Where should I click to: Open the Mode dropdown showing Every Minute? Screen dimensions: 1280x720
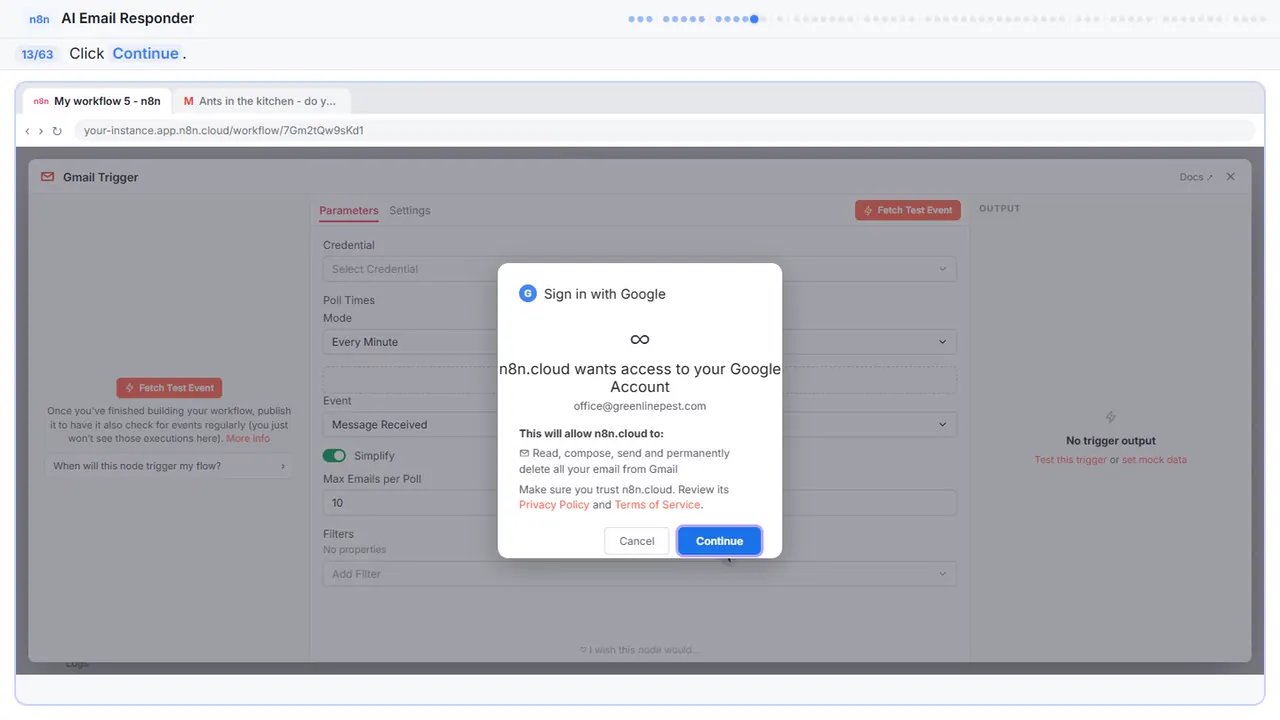click(639, 342)
